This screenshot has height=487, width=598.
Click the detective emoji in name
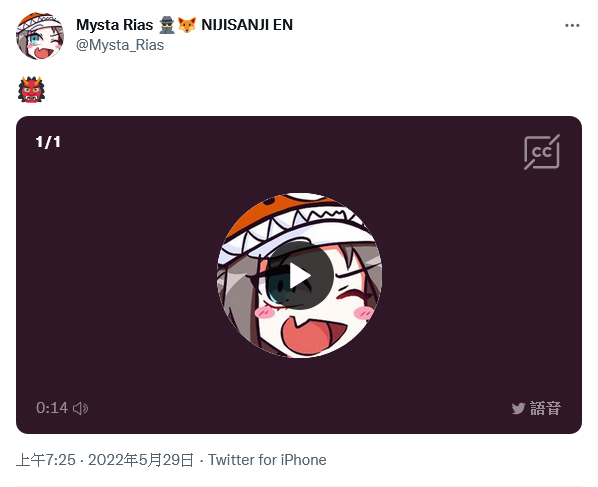[166, 25]
